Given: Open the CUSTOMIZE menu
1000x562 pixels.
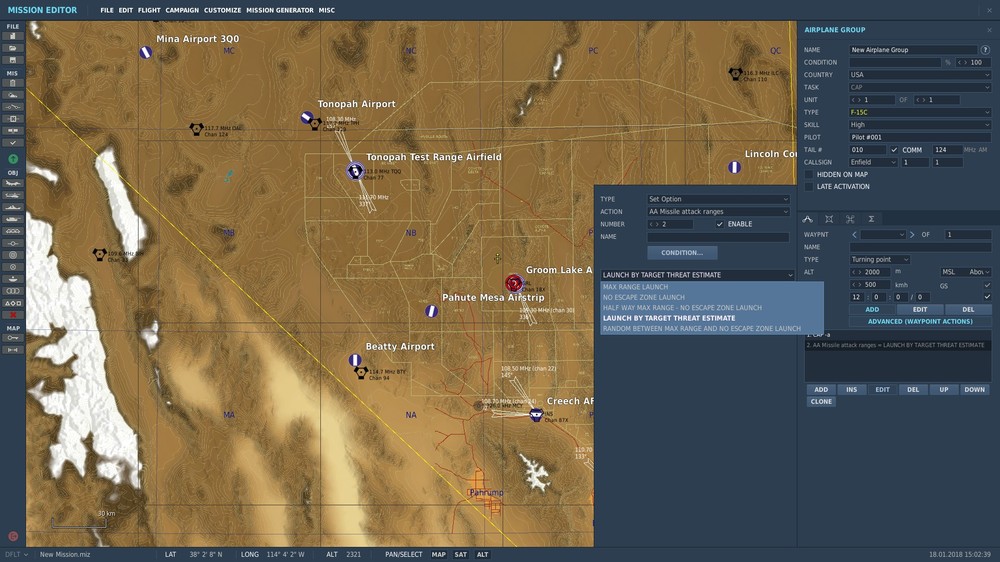Looking at the screenshot, I should 223,10.
